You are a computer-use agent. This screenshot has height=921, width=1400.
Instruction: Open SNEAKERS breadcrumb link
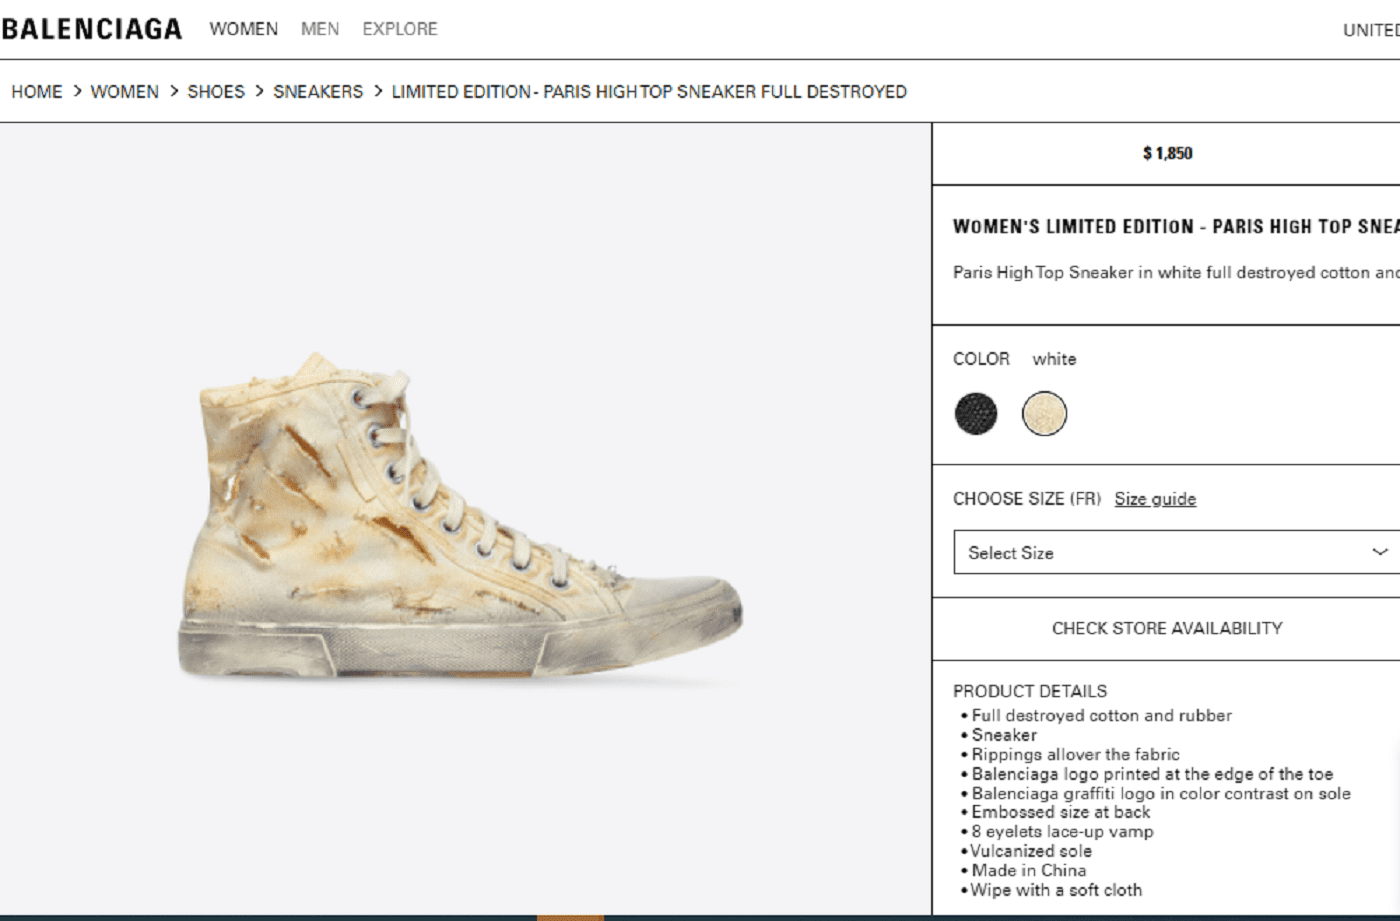tap(318, 91)
